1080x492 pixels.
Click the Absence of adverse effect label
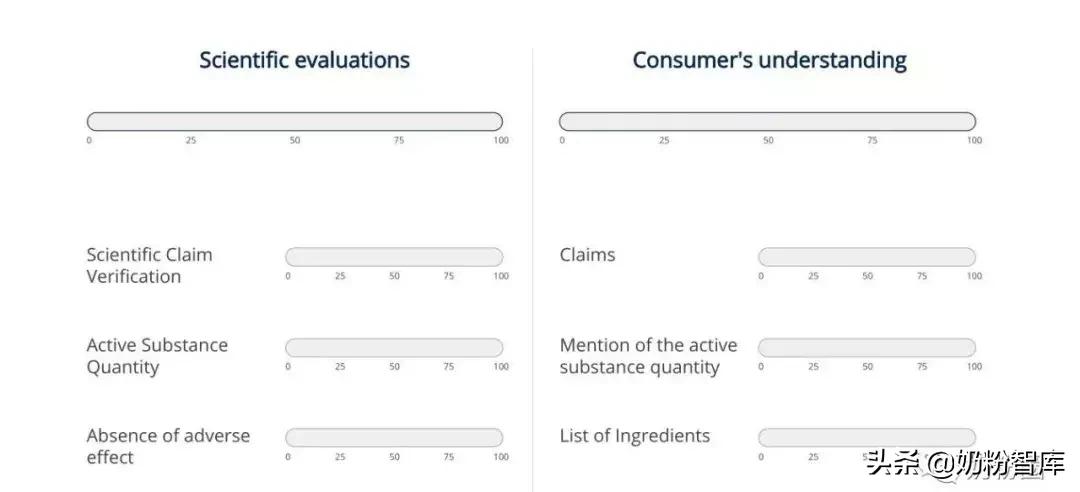168,446
